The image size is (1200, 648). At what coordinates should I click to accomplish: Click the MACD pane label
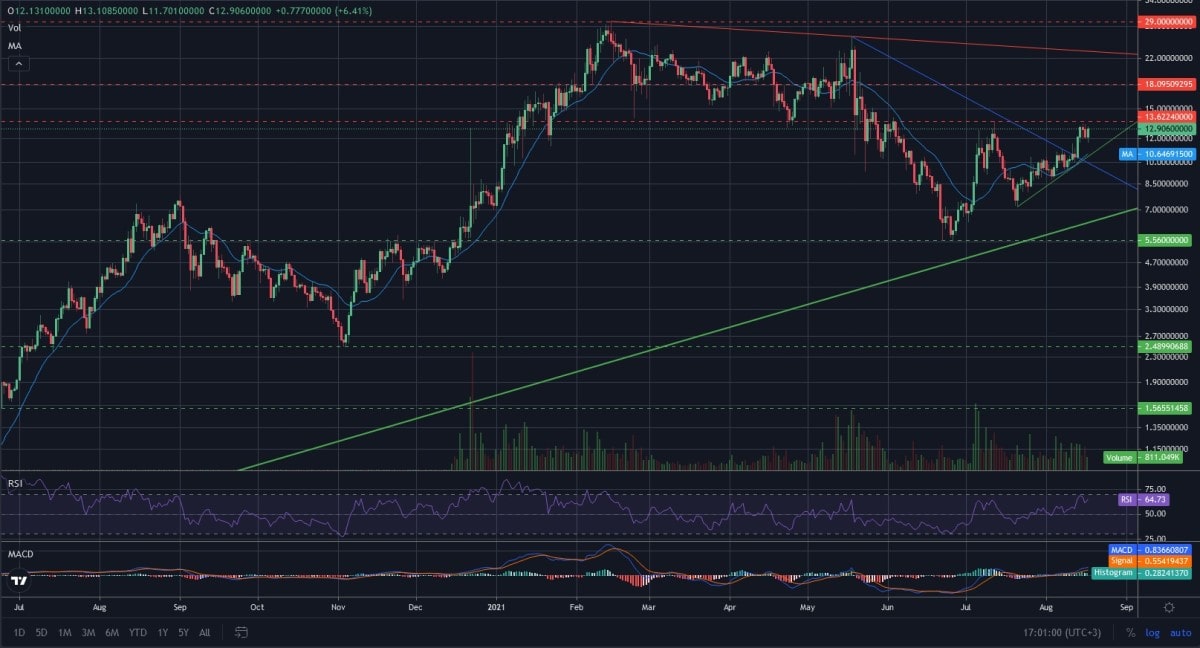coord(20,553)
